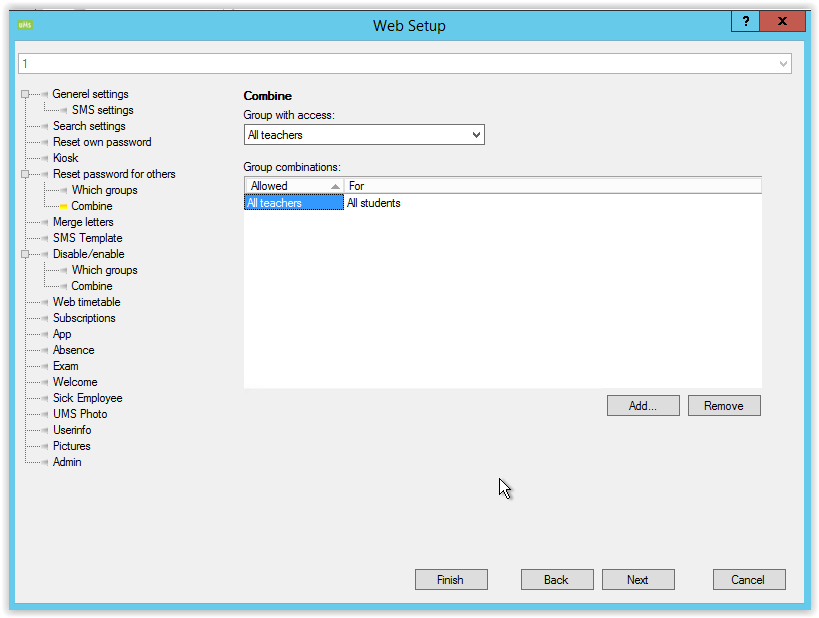Click the help question mark button
This screenshot has height=618, width=819.
click(x=745, y=22)
